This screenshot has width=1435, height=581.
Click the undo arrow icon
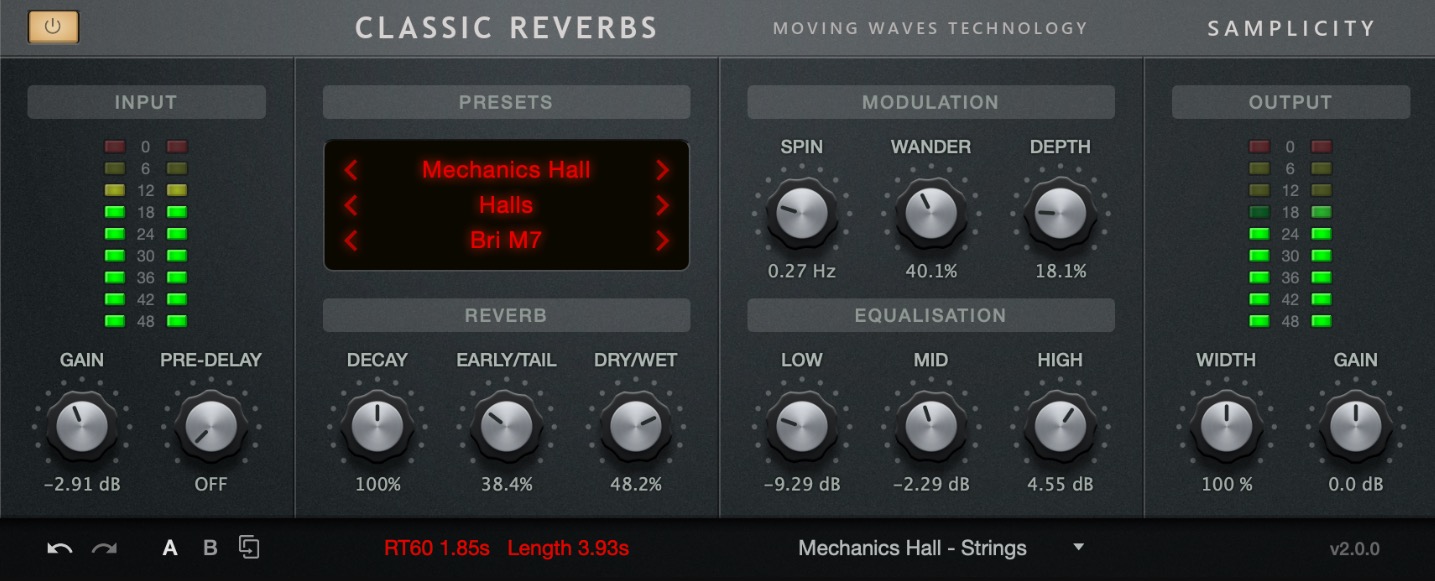[60, 548]
